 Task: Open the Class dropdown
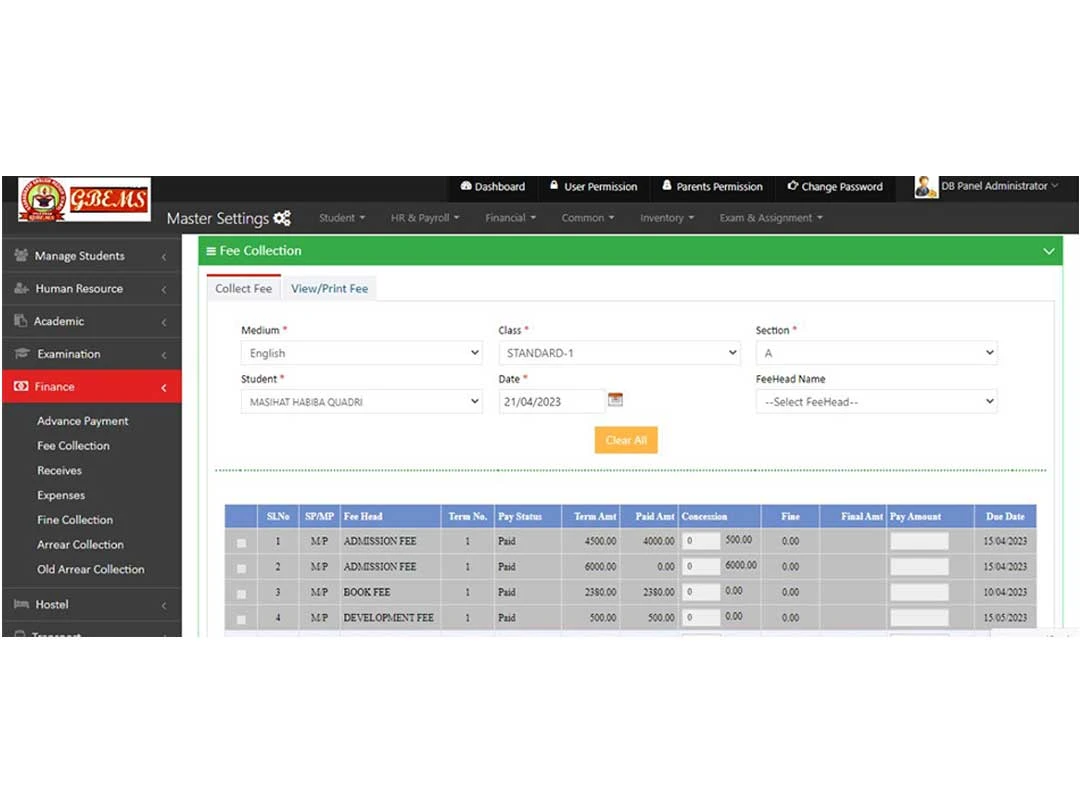pyautogui.click(x=618, y=352)
